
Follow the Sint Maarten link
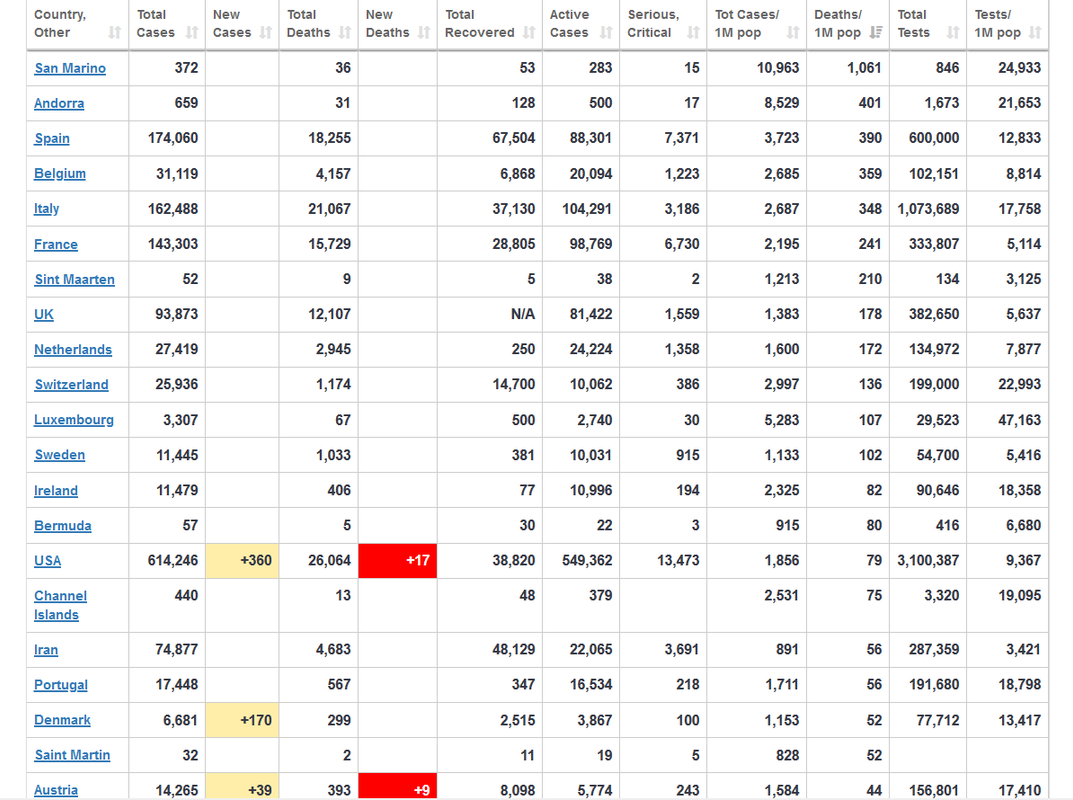click(x=75, y=279)
